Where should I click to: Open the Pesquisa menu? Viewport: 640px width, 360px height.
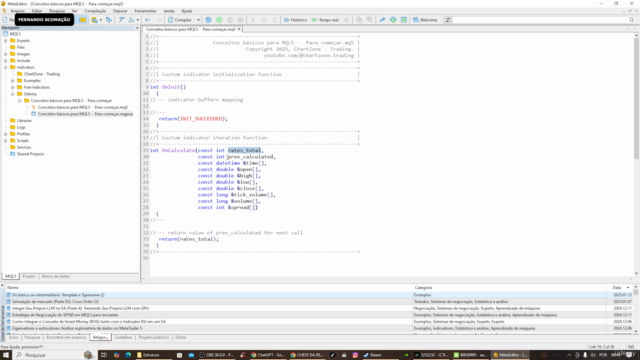click(x=57, y=11)
